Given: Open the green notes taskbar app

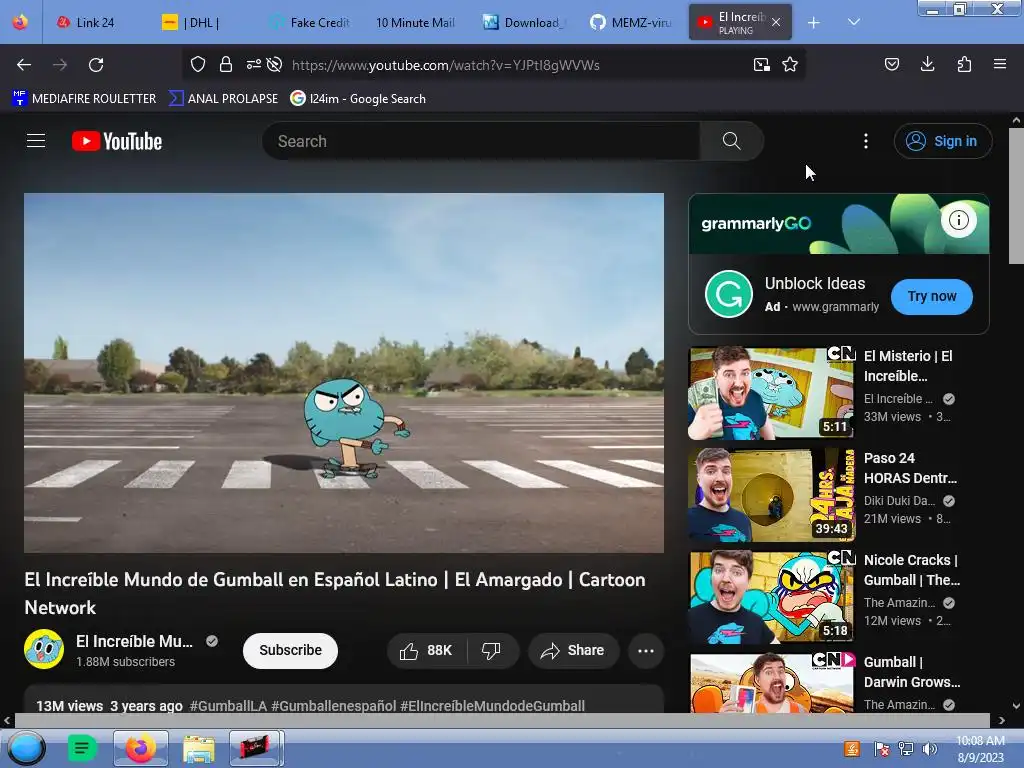Looking at the screenshot, I should (x=82, y=748).
